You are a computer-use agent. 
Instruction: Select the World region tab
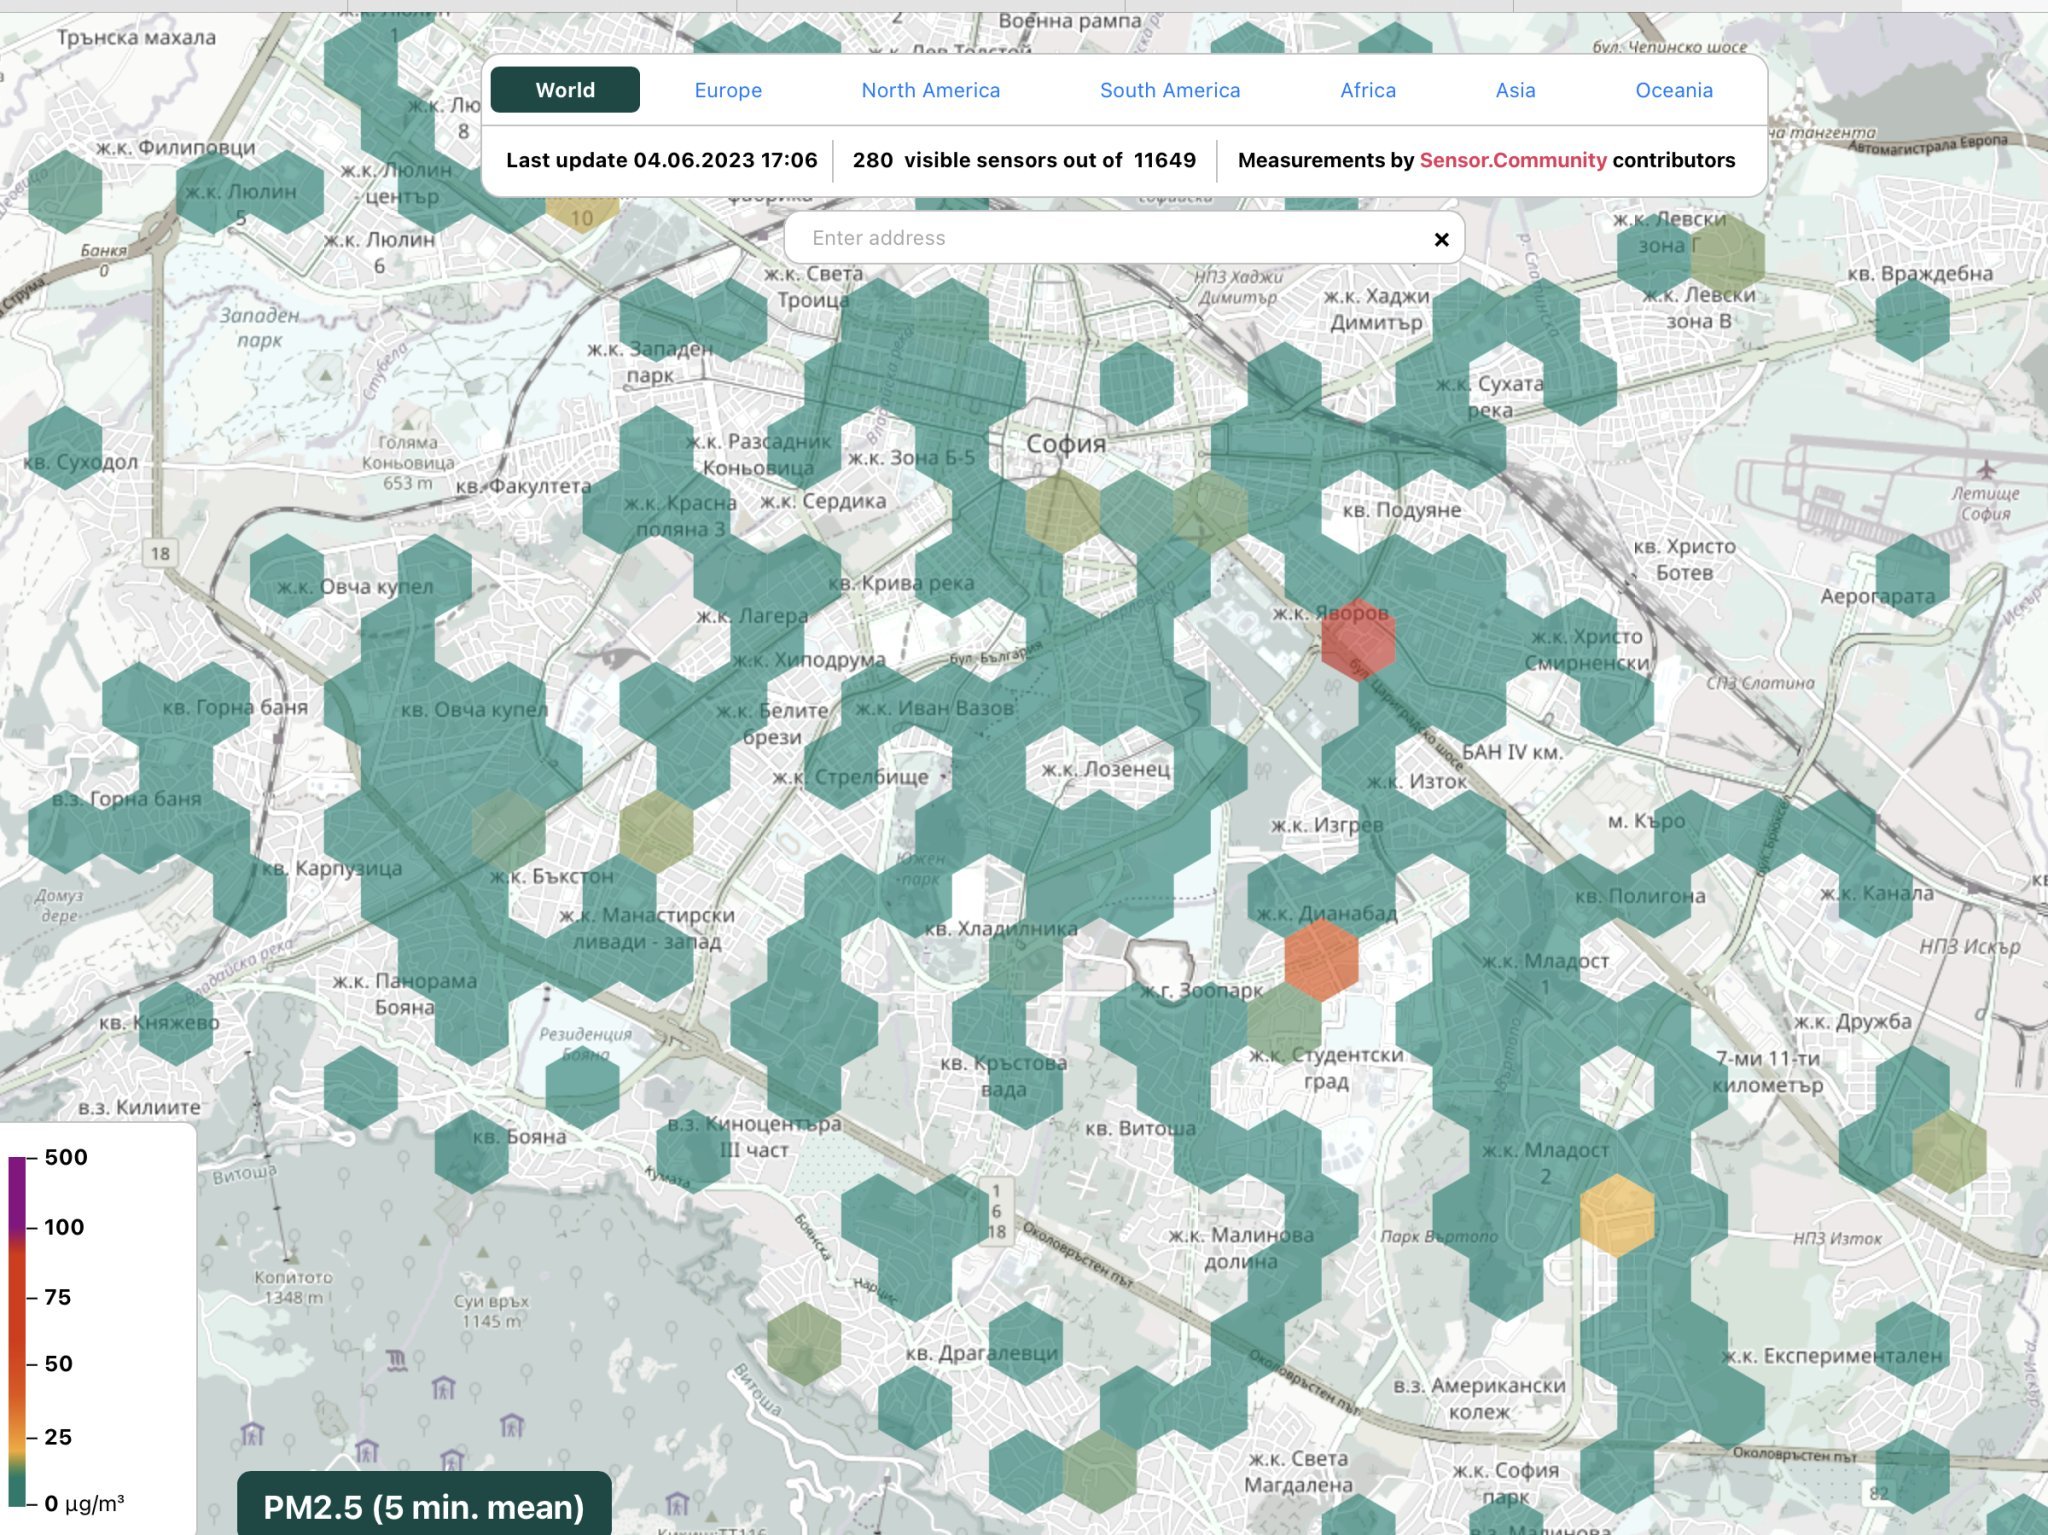[565, 90]
